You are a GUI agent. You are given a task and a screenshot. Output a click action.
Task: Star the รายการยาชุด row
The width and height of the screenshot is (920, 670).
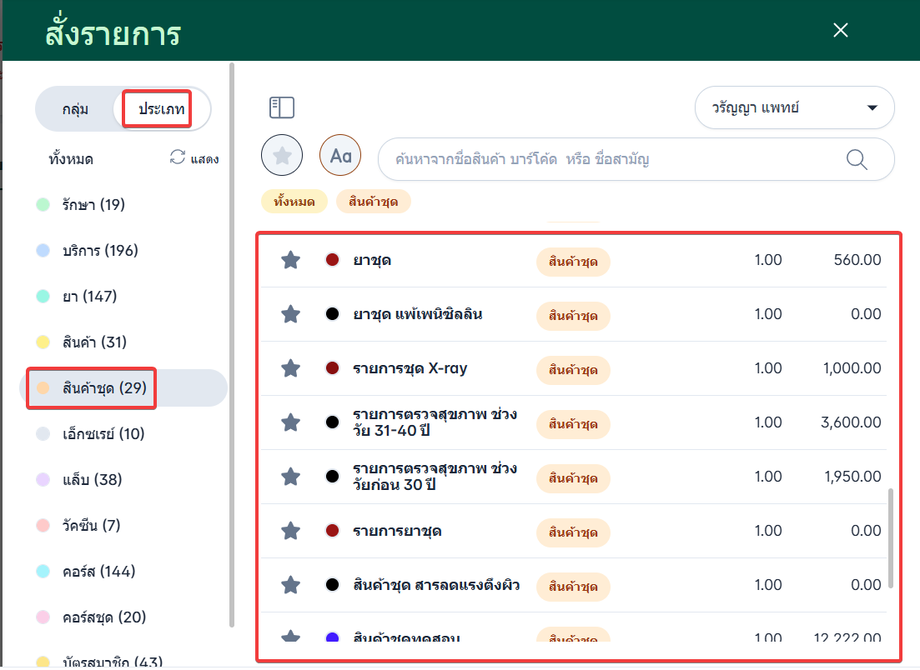(290, 531)
